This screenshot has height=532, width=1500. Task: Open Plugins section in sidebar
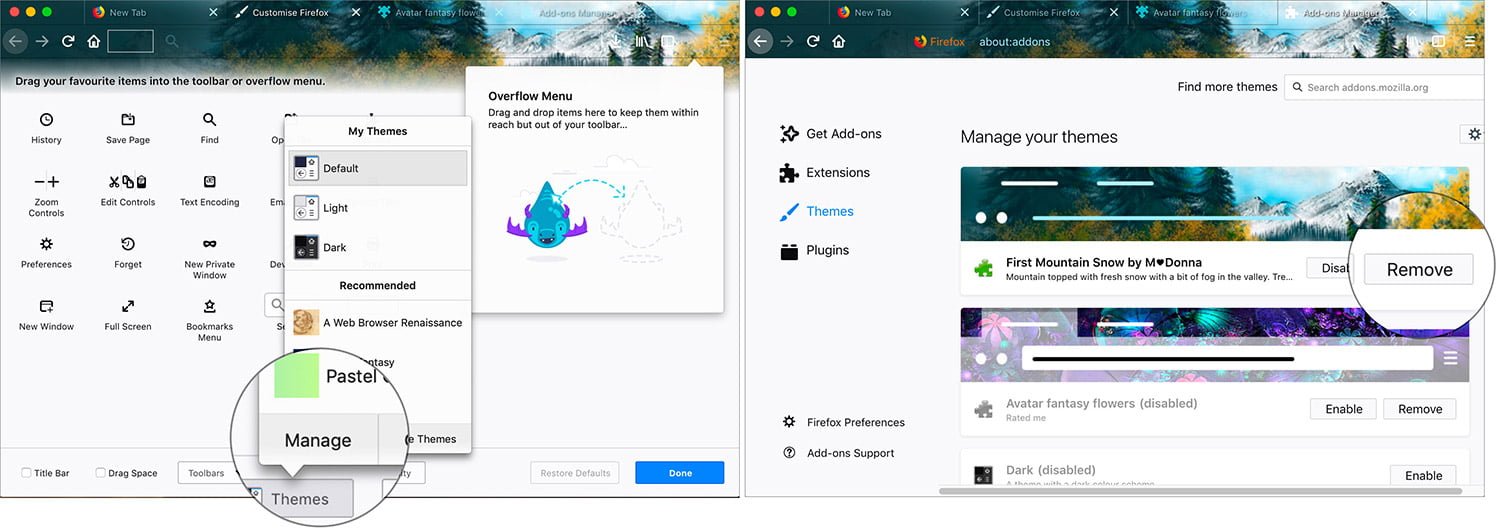(x=814, y=251)
